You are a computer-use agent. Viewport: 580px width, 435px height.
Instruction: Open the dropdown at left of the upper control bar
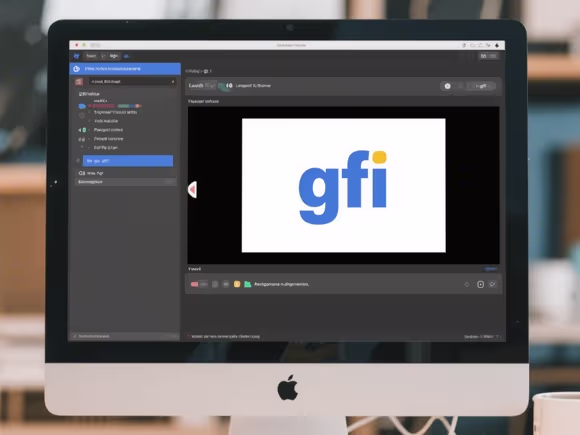pyautogui.click(x=202, y=85)
